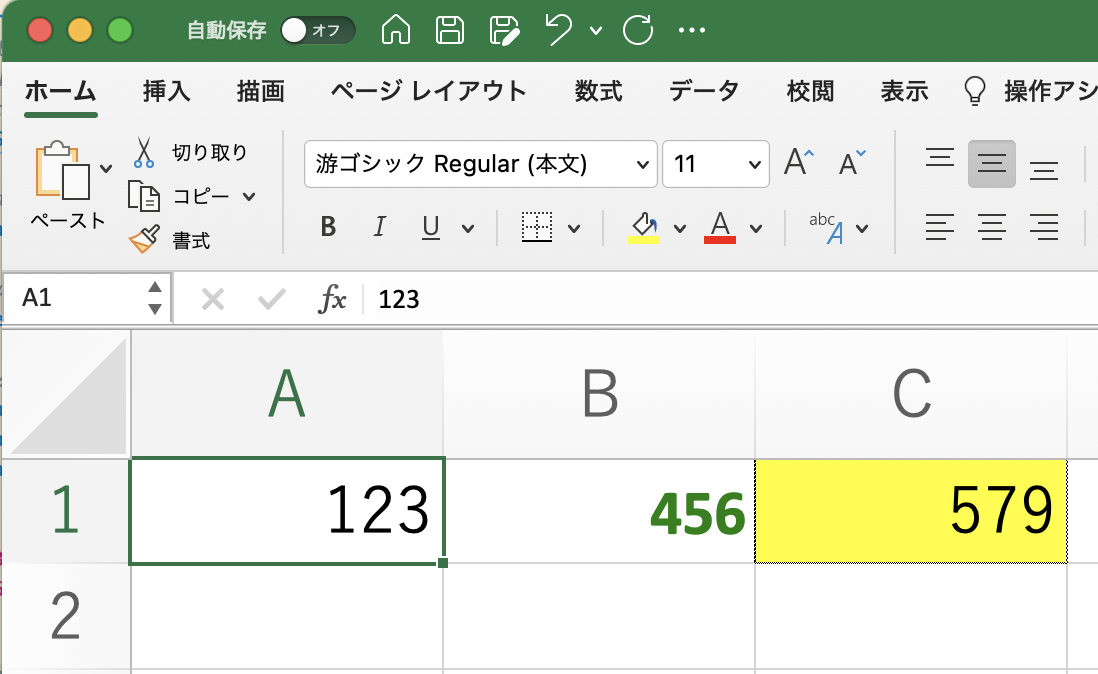
Task: Toggle underline formatting
Action: (429, 227)
